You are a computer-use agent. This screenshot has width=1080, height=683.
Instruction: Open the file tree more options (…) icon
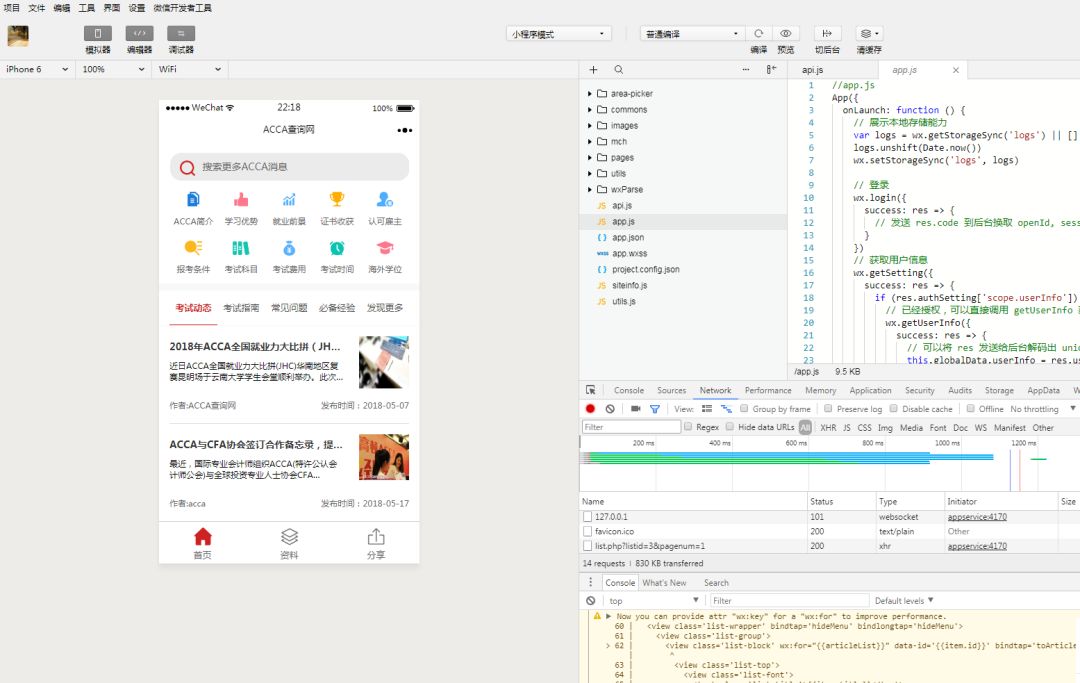coord(746,70)
